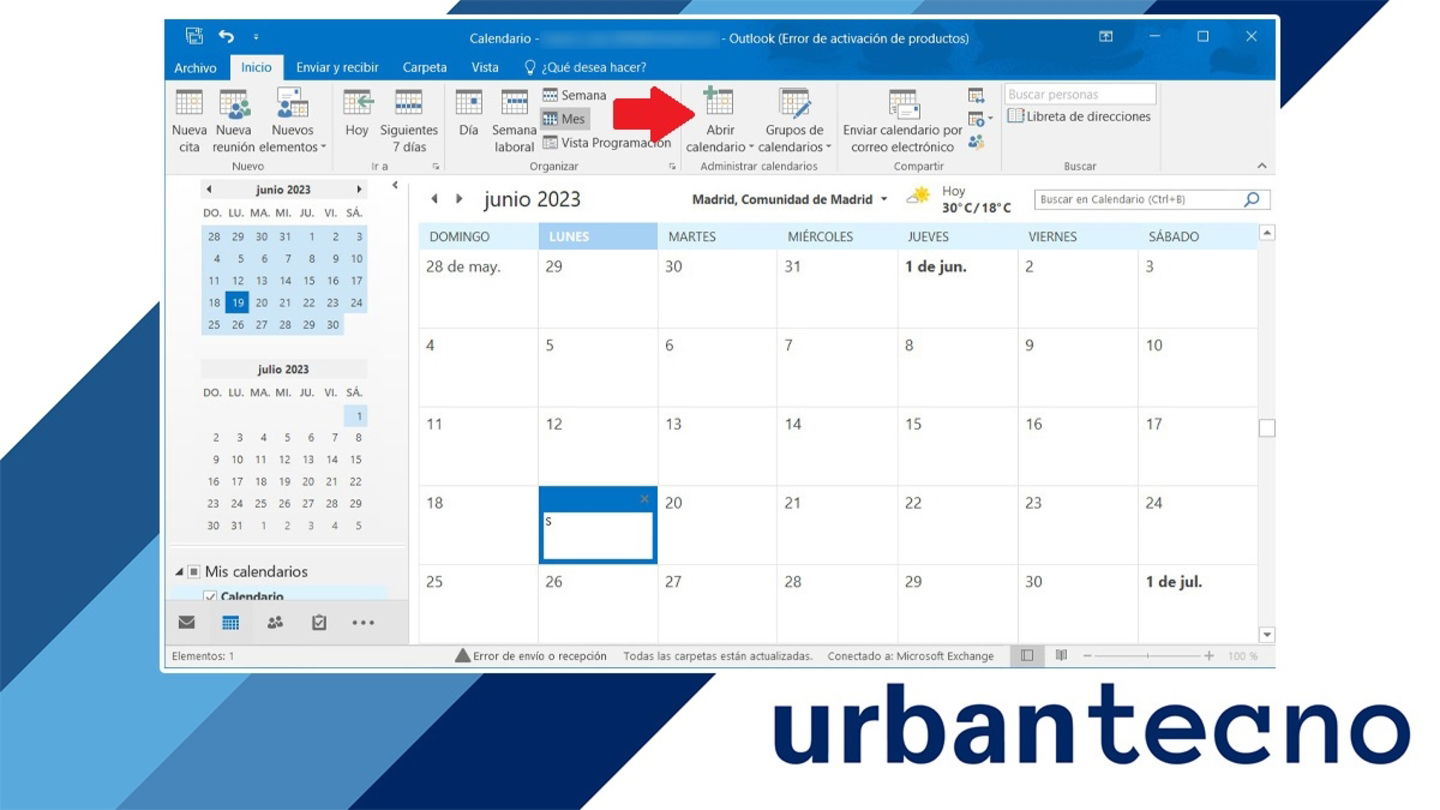Click the send/receive quick access icon
Viewport: 1440px width, 810px height.
pyautogui.click(x=194, y=36)
